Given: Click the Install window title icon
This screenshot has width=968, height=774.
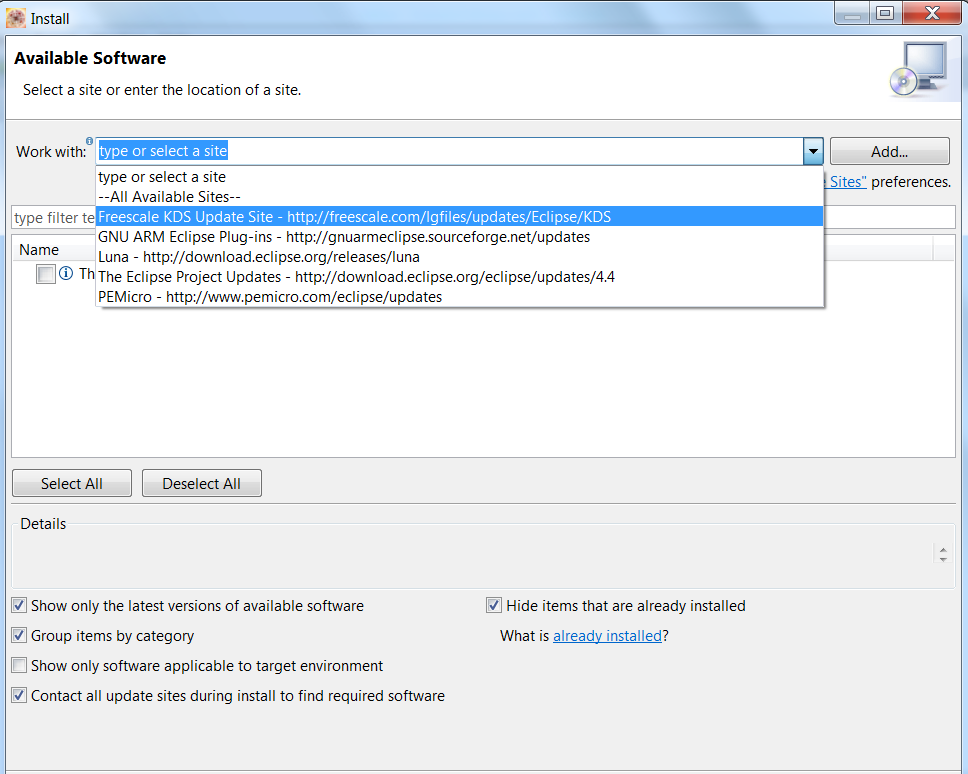Looking at the screenshot, I should (x=16, y=19).
